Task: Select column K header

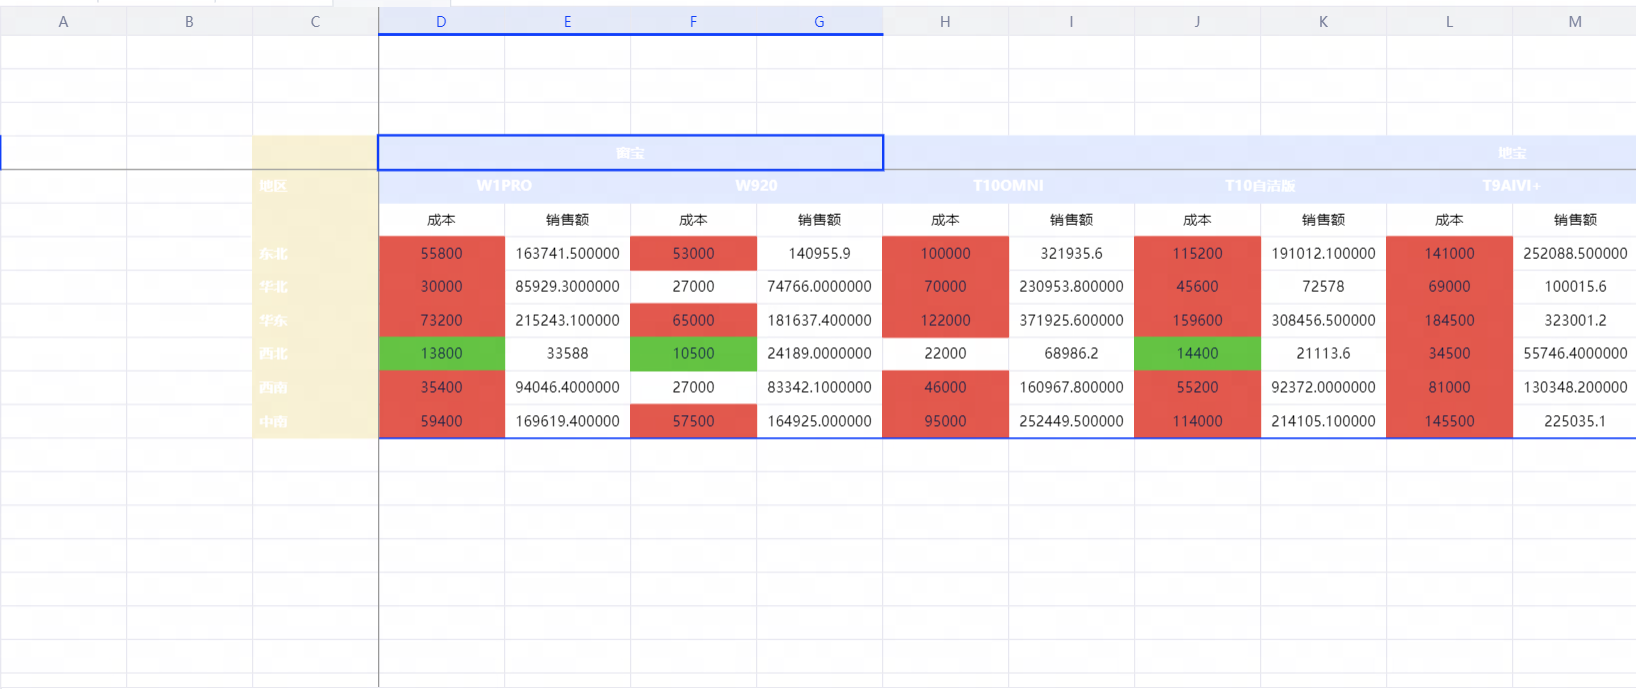Action: (1323, 21)
